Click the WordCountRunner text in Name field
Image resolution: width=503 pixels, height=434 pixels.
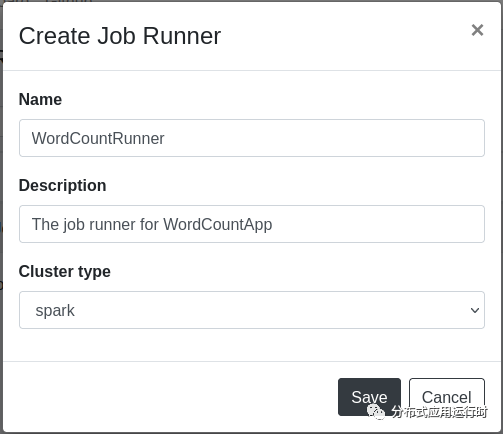[98, 138]
